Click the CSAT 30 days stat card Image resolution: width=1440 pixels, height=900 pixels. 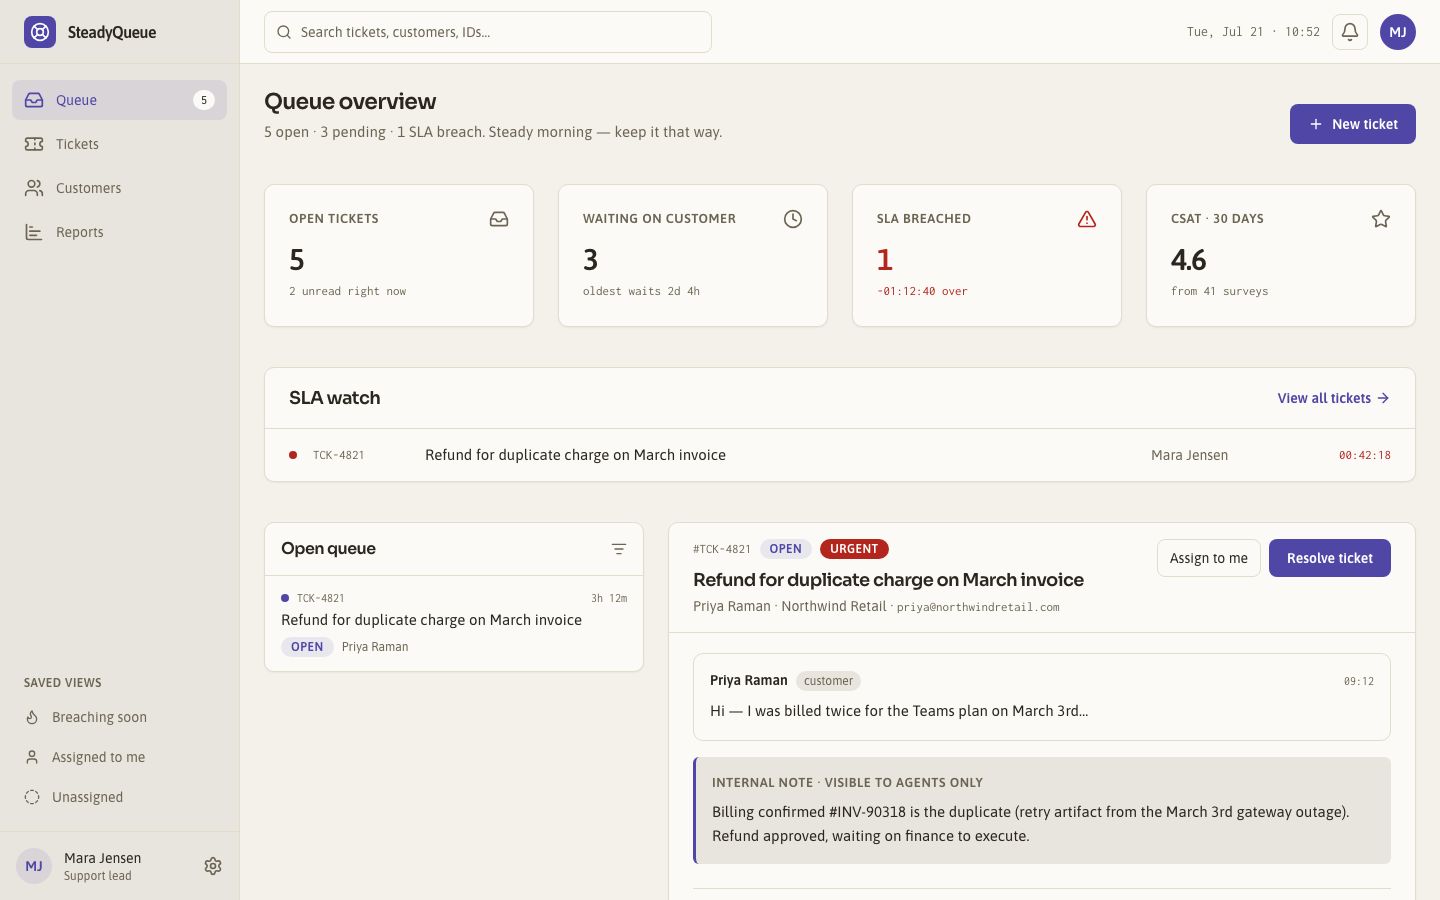1281,255
